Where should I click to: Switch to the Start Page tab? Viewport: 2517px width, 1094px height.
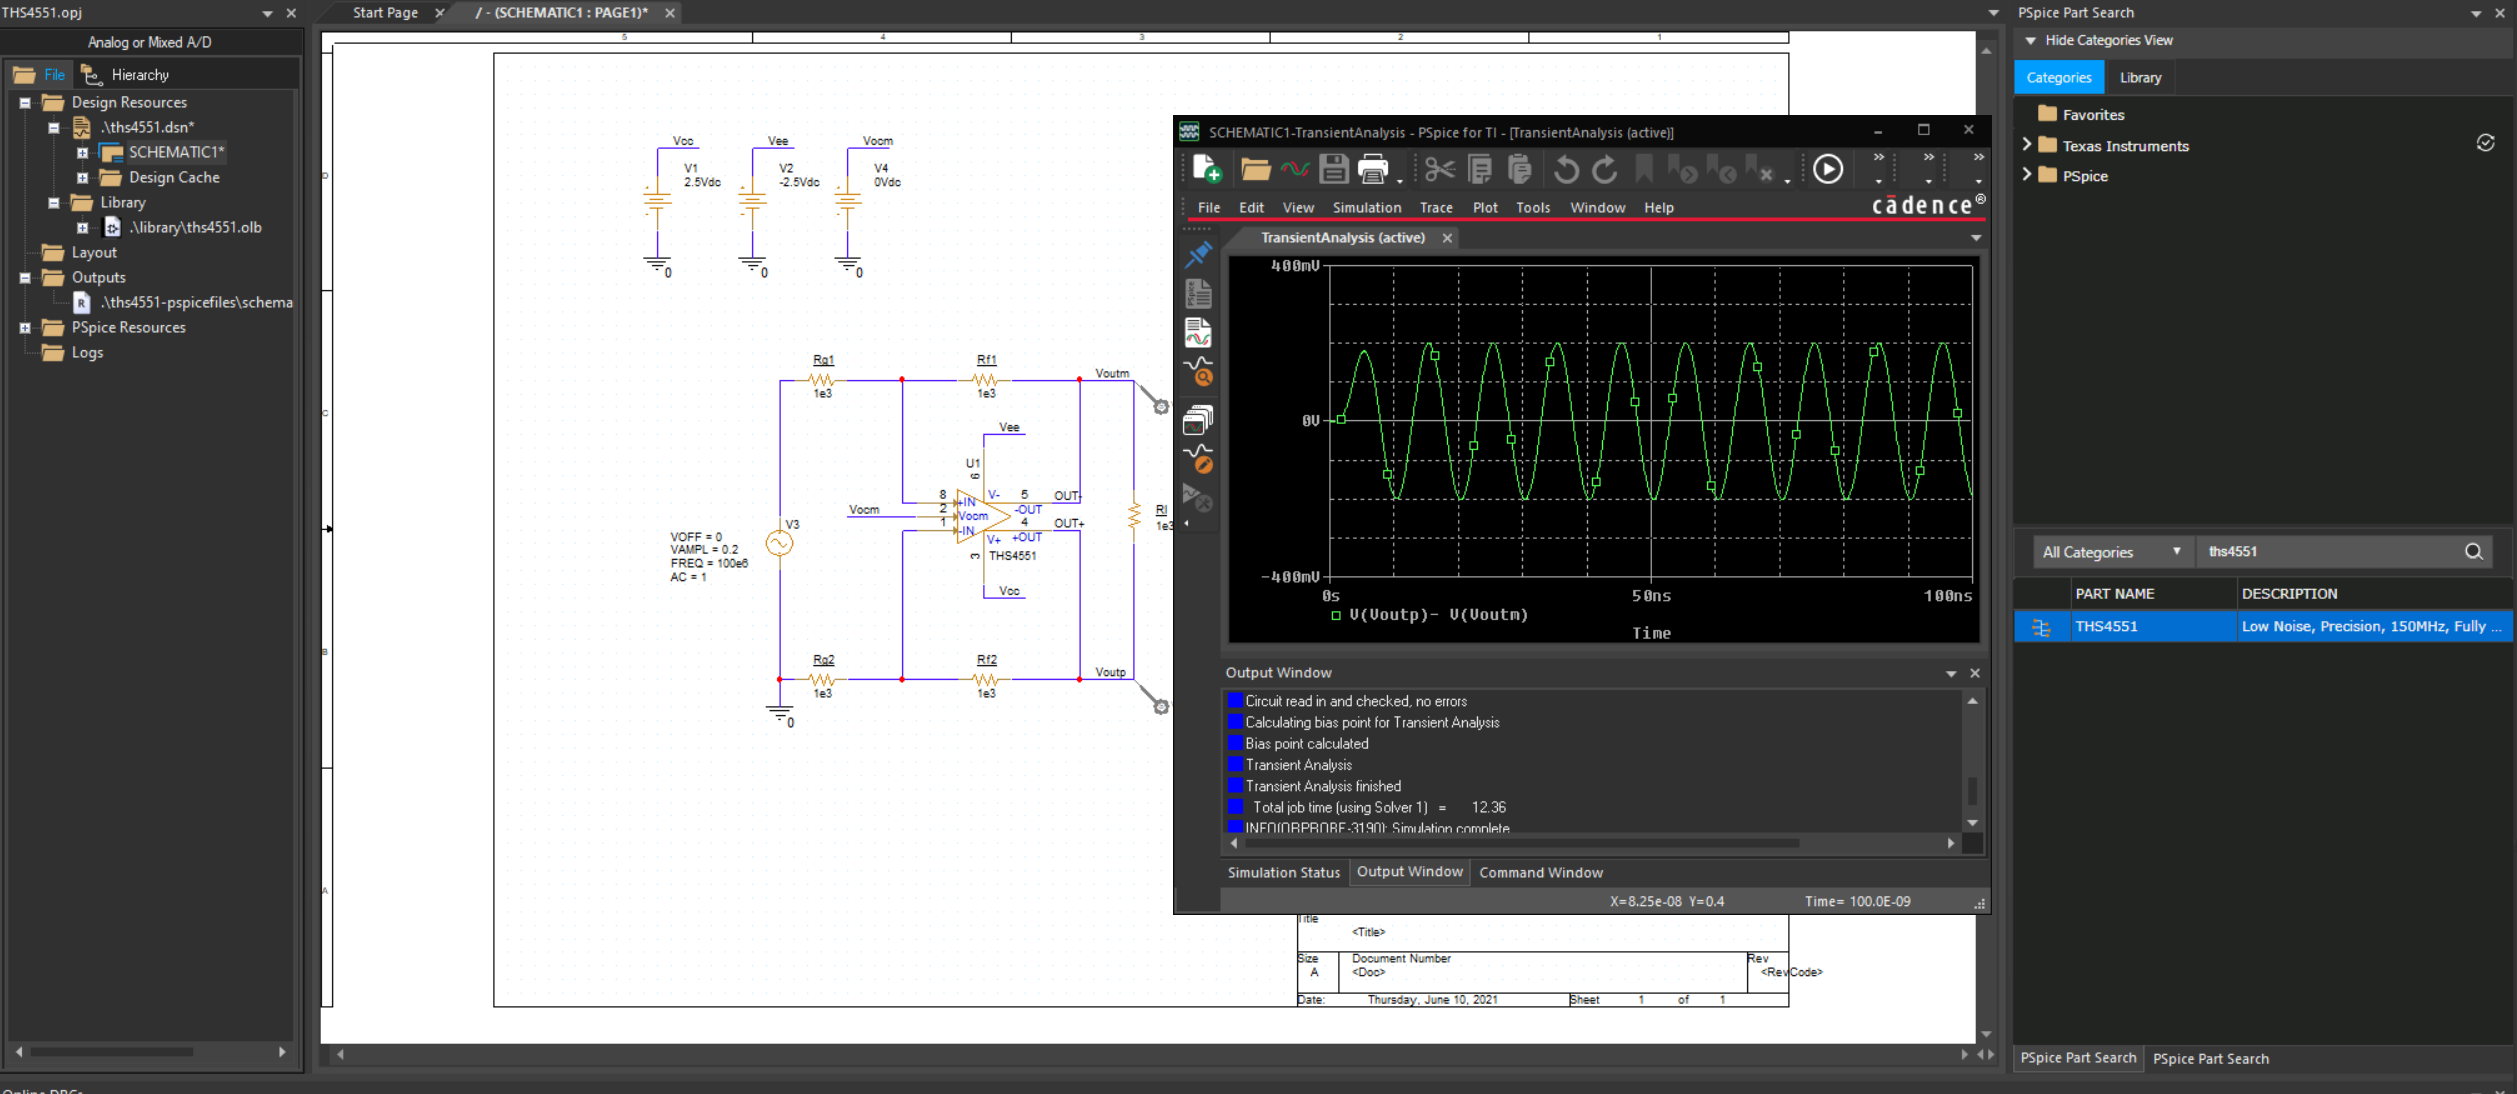(385, 13)
